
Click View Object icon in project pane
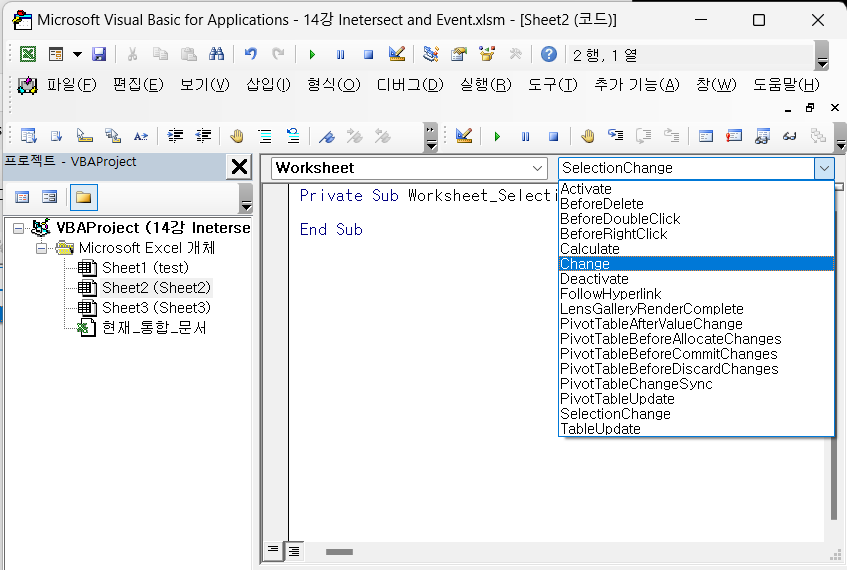point(50,197)
